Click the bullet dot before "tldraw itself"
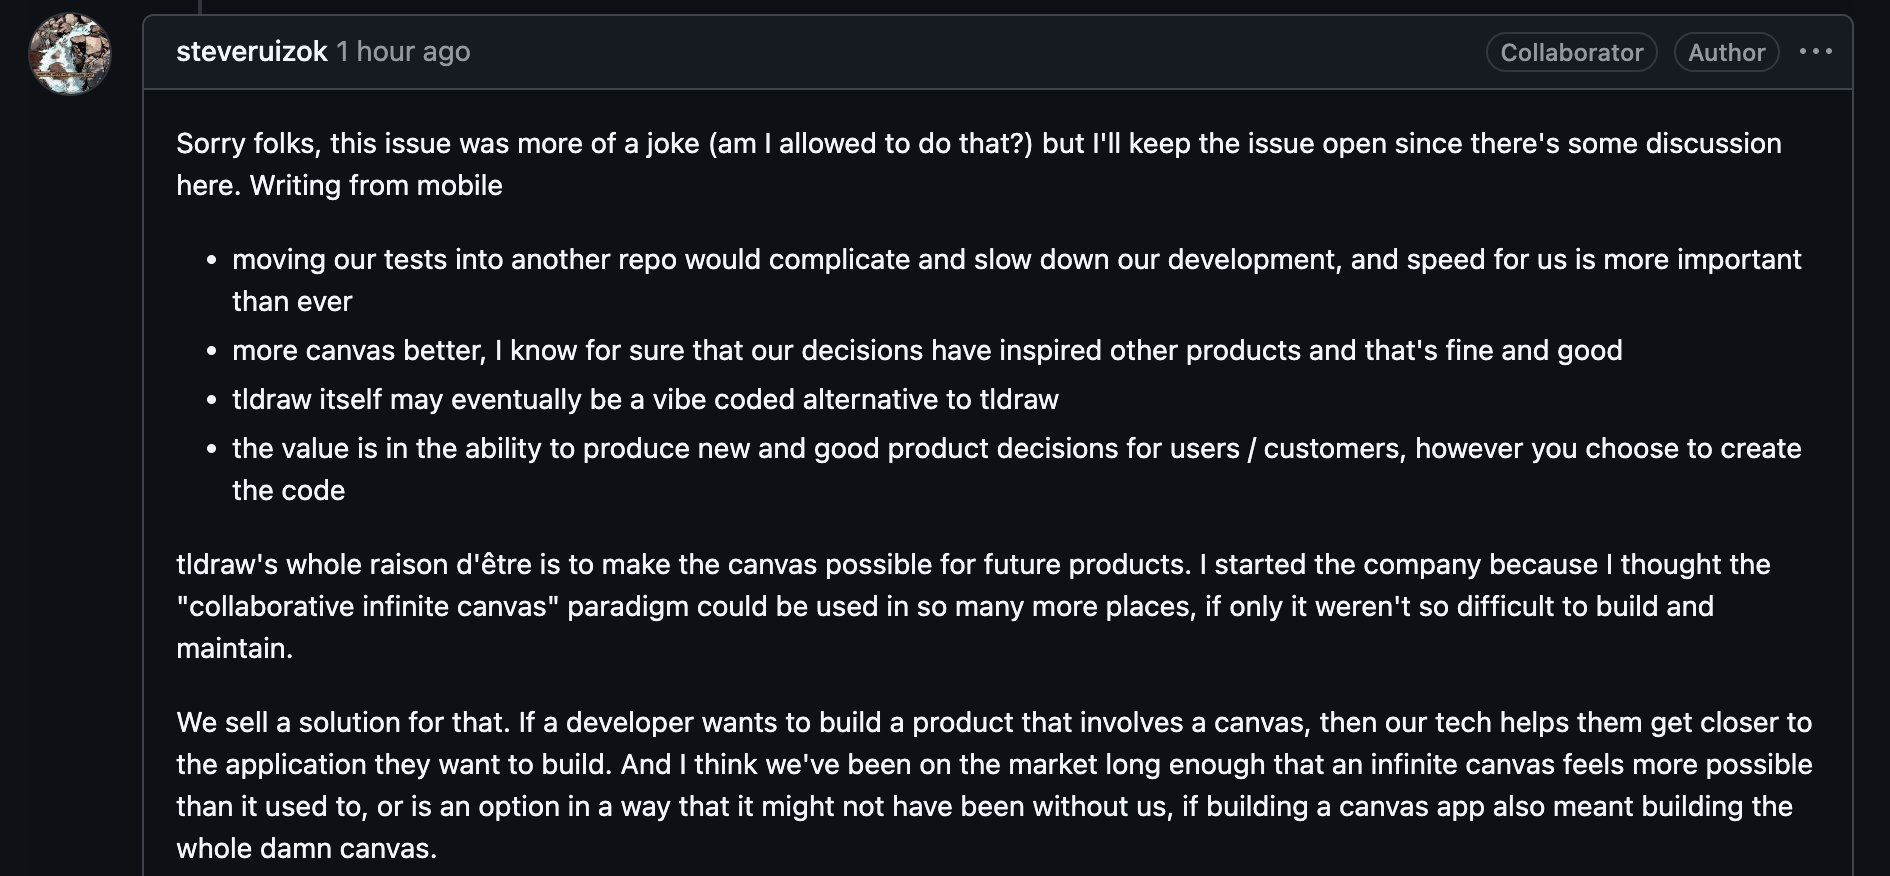Screen dimensions: 1890x876 [211, 401]
